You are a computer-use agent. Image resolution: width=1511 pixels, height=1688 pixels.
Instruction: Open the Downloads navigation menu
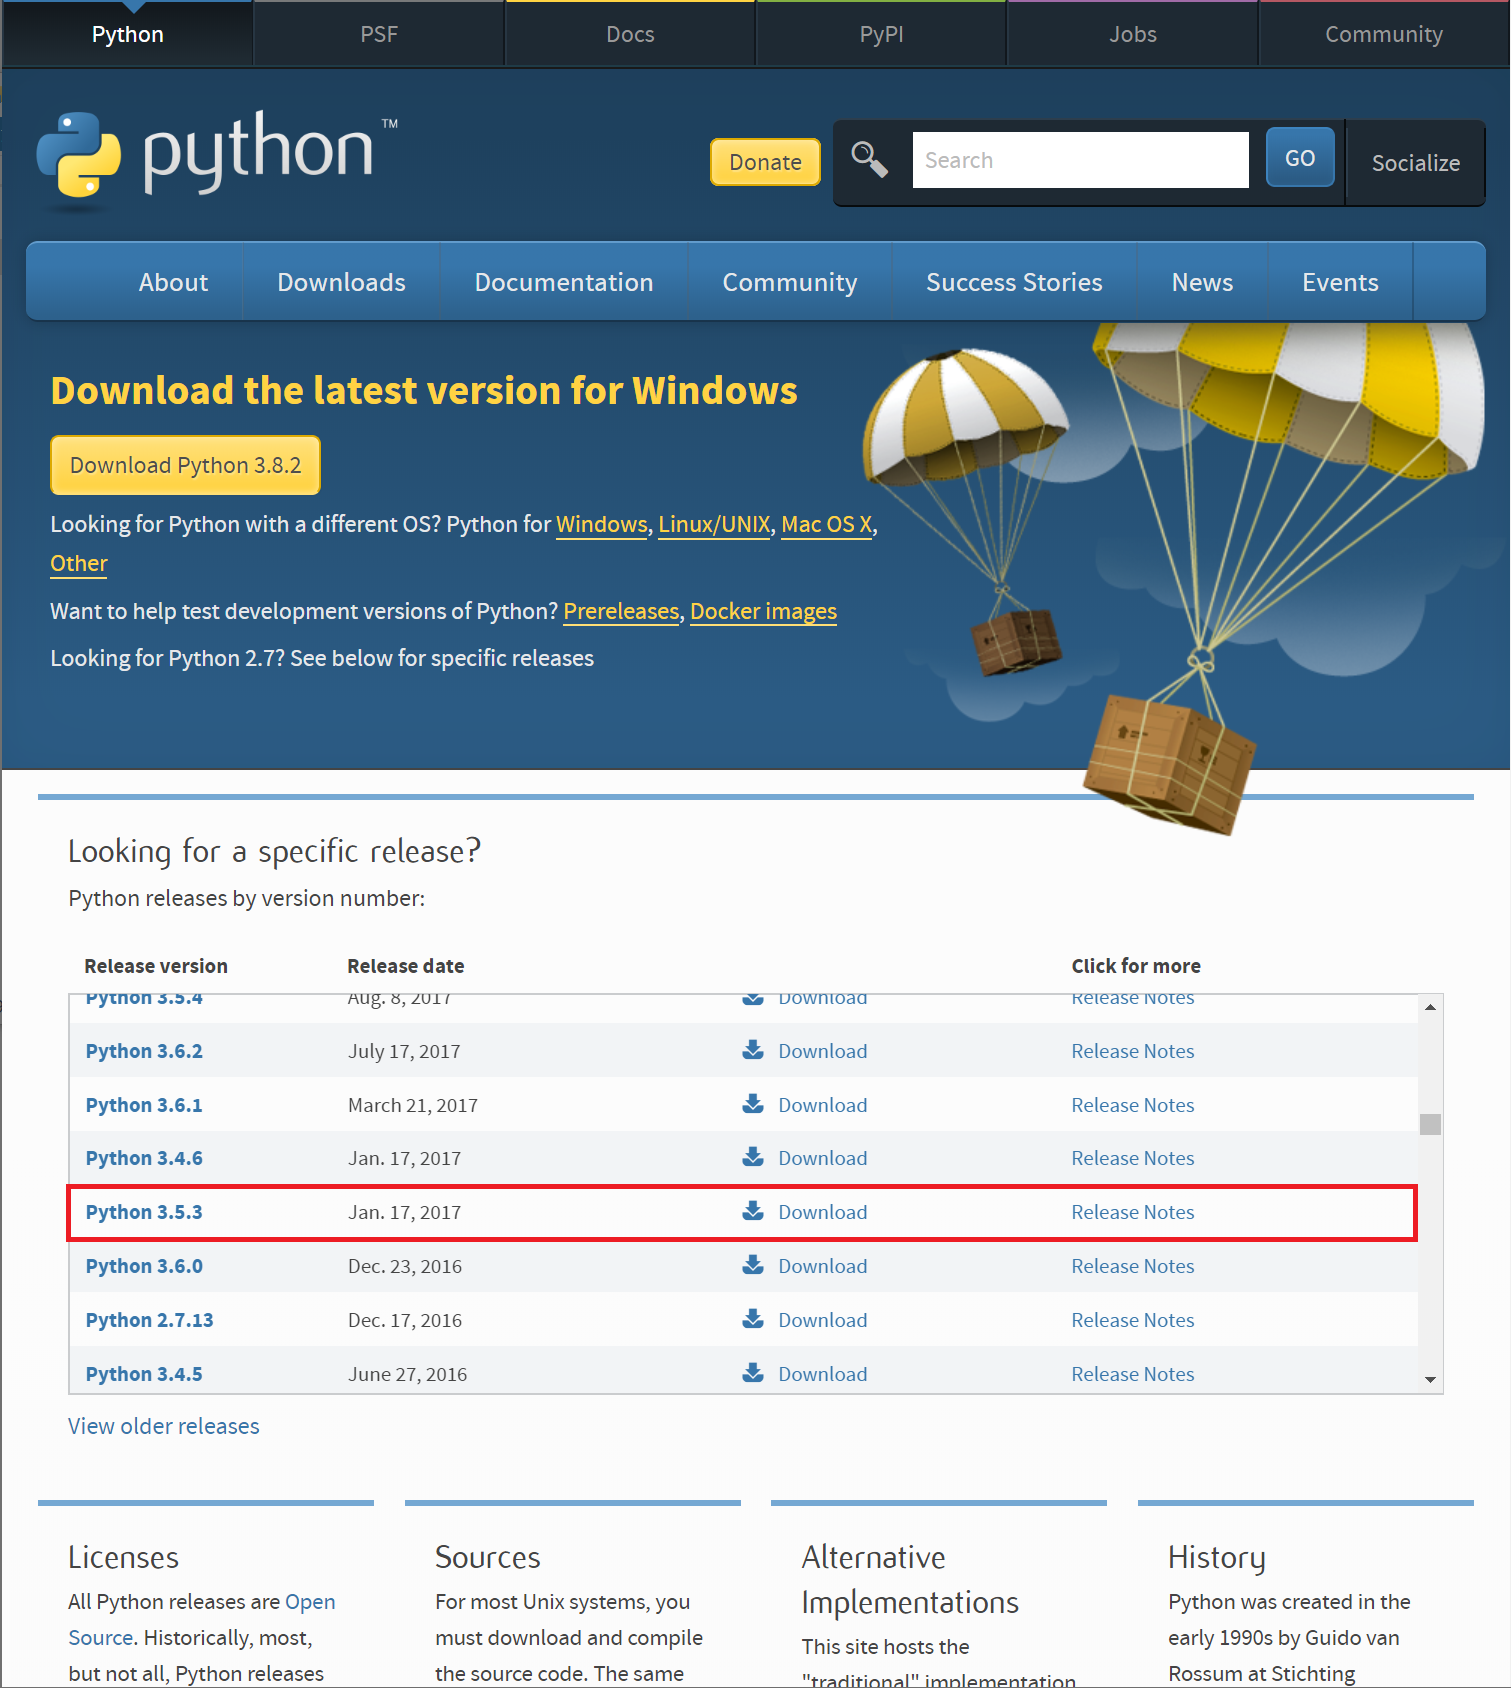pyautogui.click(x=341, y=282)
